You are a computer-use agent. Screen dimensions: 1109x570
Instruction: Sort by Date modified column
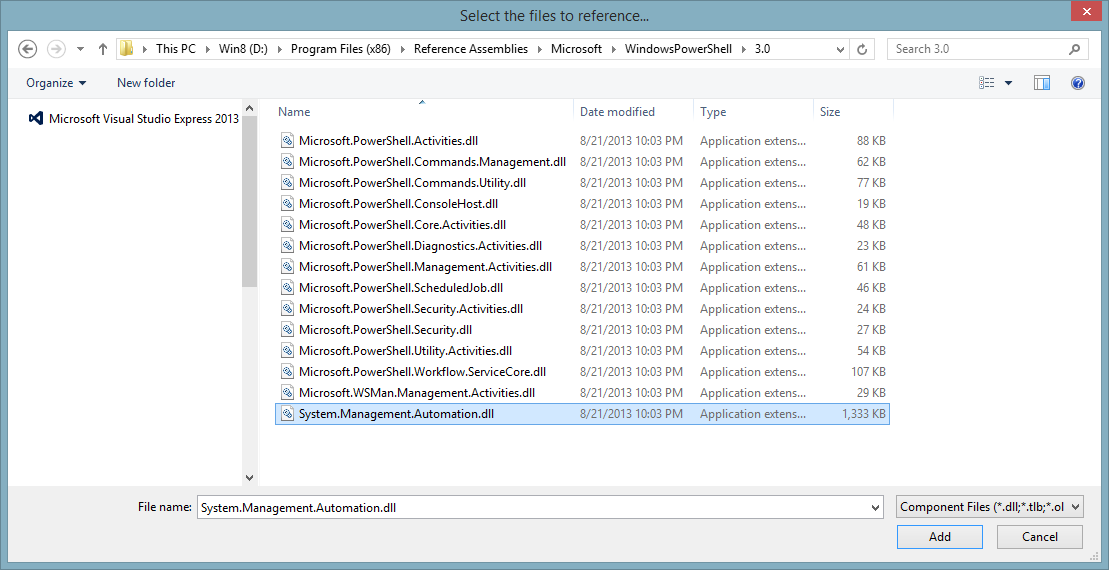(x=617, y=112)
